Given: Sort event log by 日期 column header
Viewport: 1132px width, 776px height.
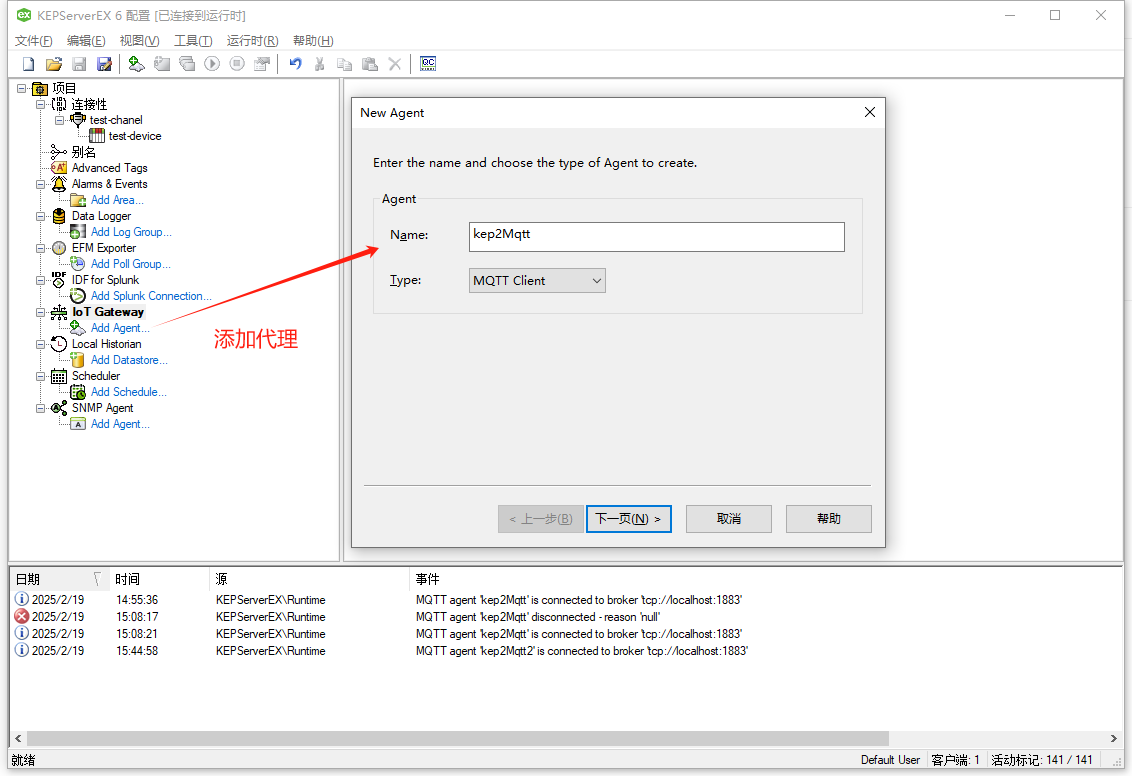Looking at the screenshot, I should 58,579.
